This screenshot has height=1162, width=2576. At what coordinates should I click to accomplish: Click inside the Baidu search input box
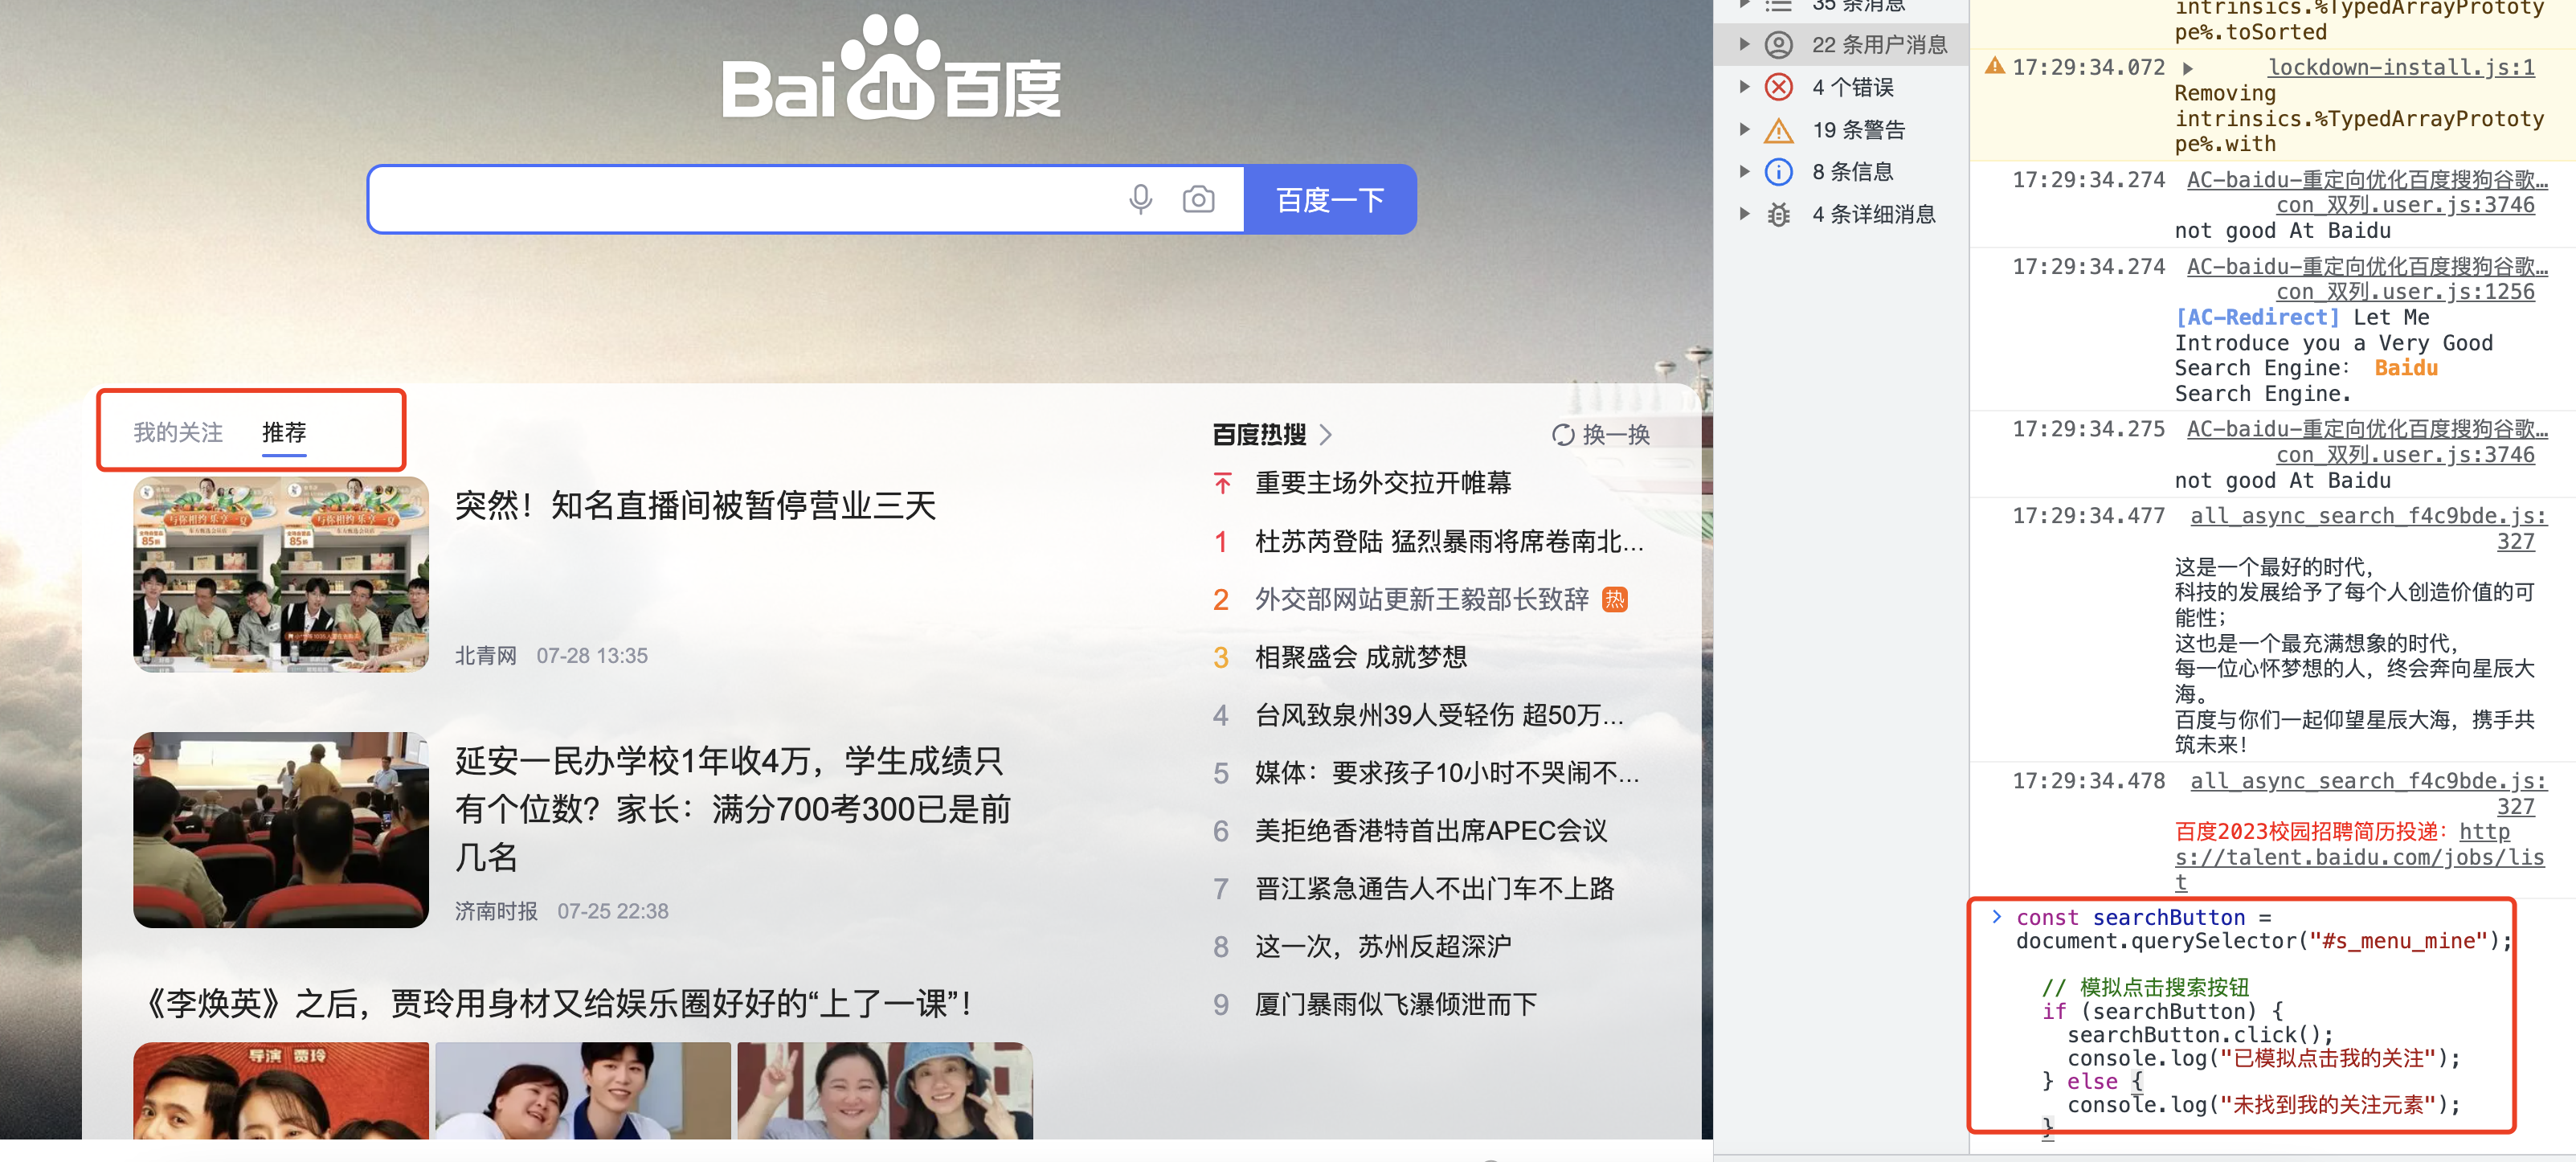click(740, 199)
